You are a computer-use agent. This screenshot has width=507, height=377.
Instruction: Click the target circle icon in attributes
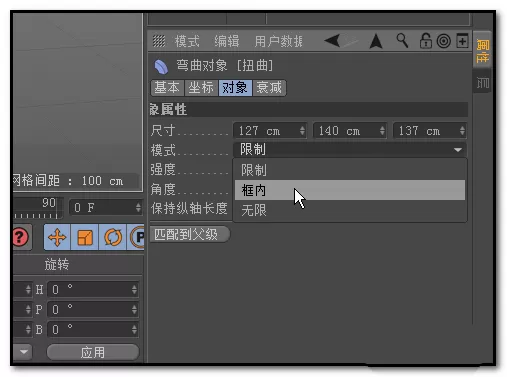[x=444, y=41]
